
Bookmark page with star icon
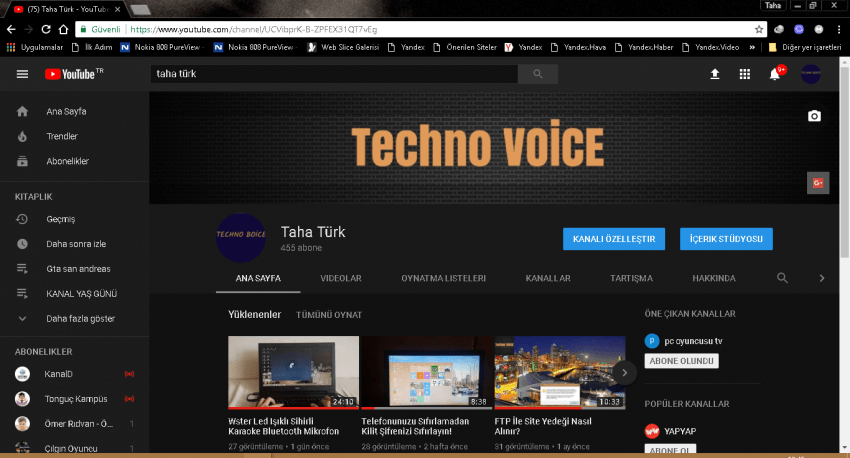[x=759, y=29]
